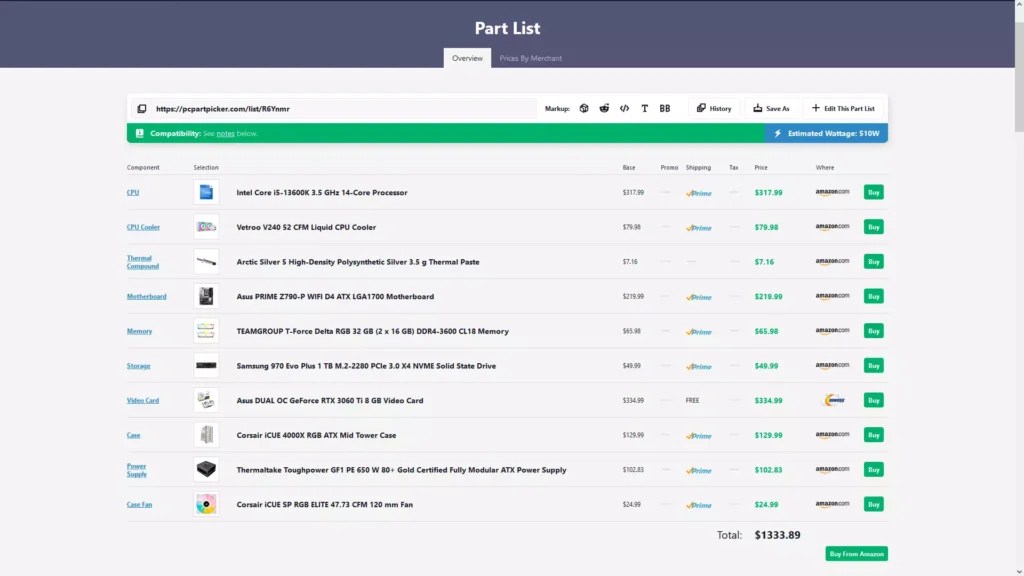Screen dimensions: 1024x576
Task: Click the $317.99 CPU price
Action: [768, 193]
